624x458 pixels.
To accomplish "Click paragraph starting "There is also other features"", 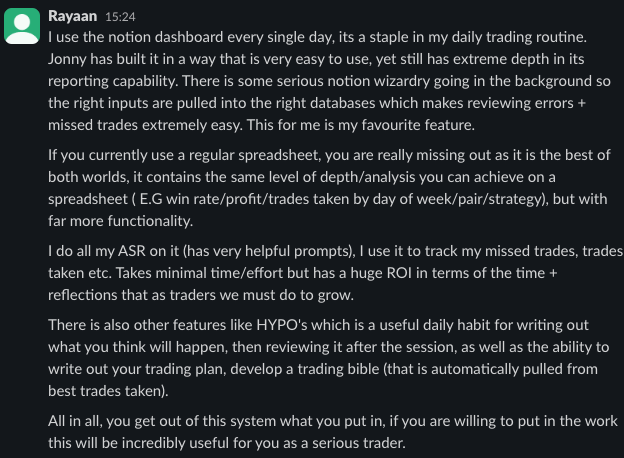I will coord(320,357).
